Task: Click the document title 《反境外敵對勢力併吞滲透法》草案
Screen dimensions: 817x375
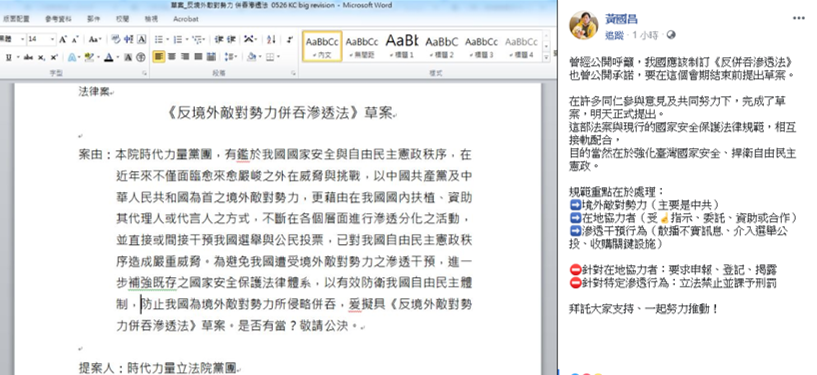Action: tap(280, 113)
